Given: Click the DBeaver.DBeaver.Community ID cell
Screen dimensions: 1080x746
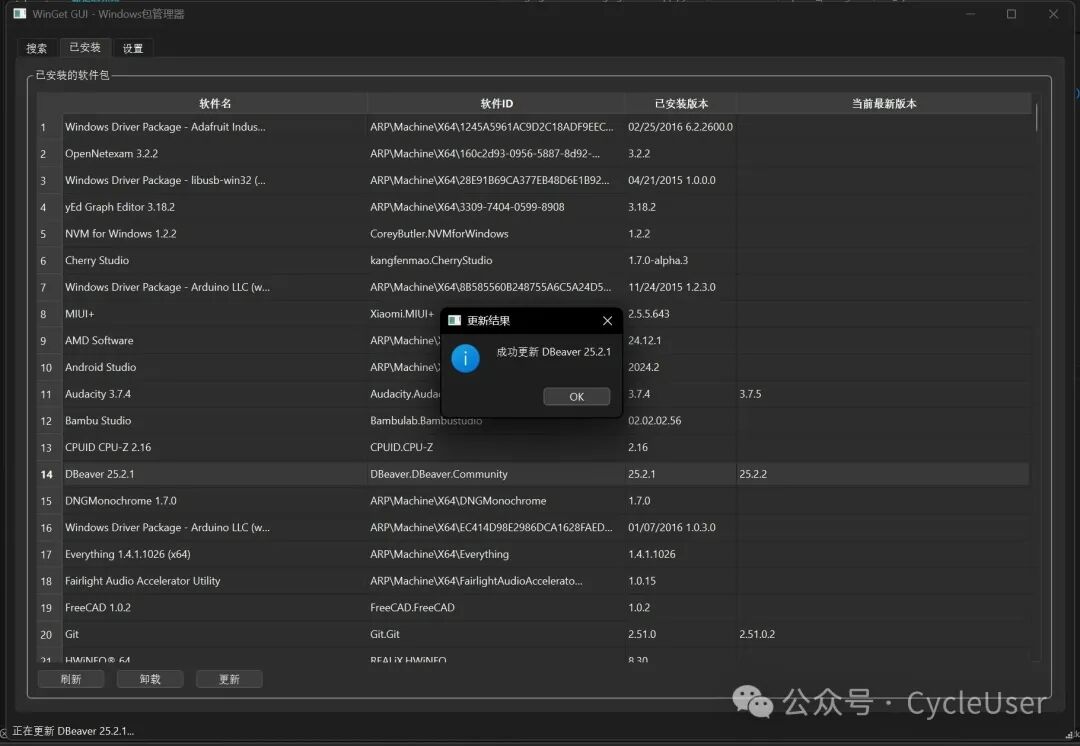Looking at the screenshot, I should 496,474.
